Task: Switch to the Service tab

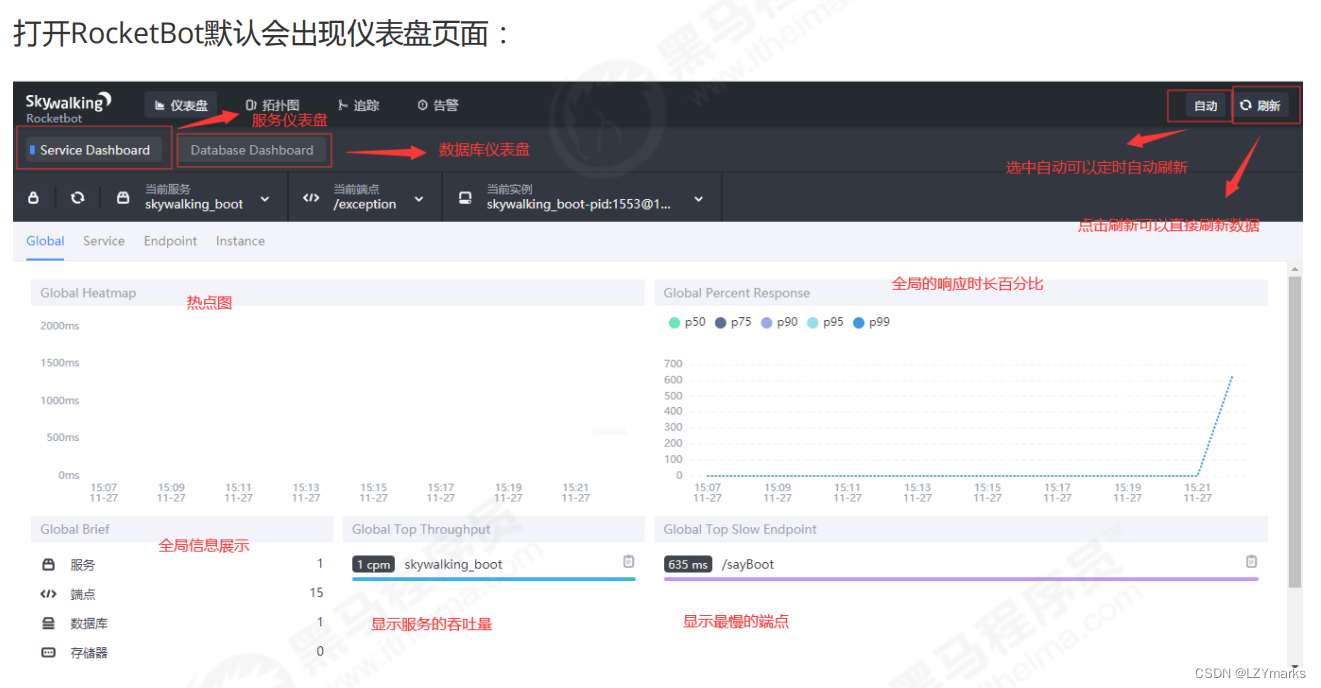Action: click(x=104, y=241)
